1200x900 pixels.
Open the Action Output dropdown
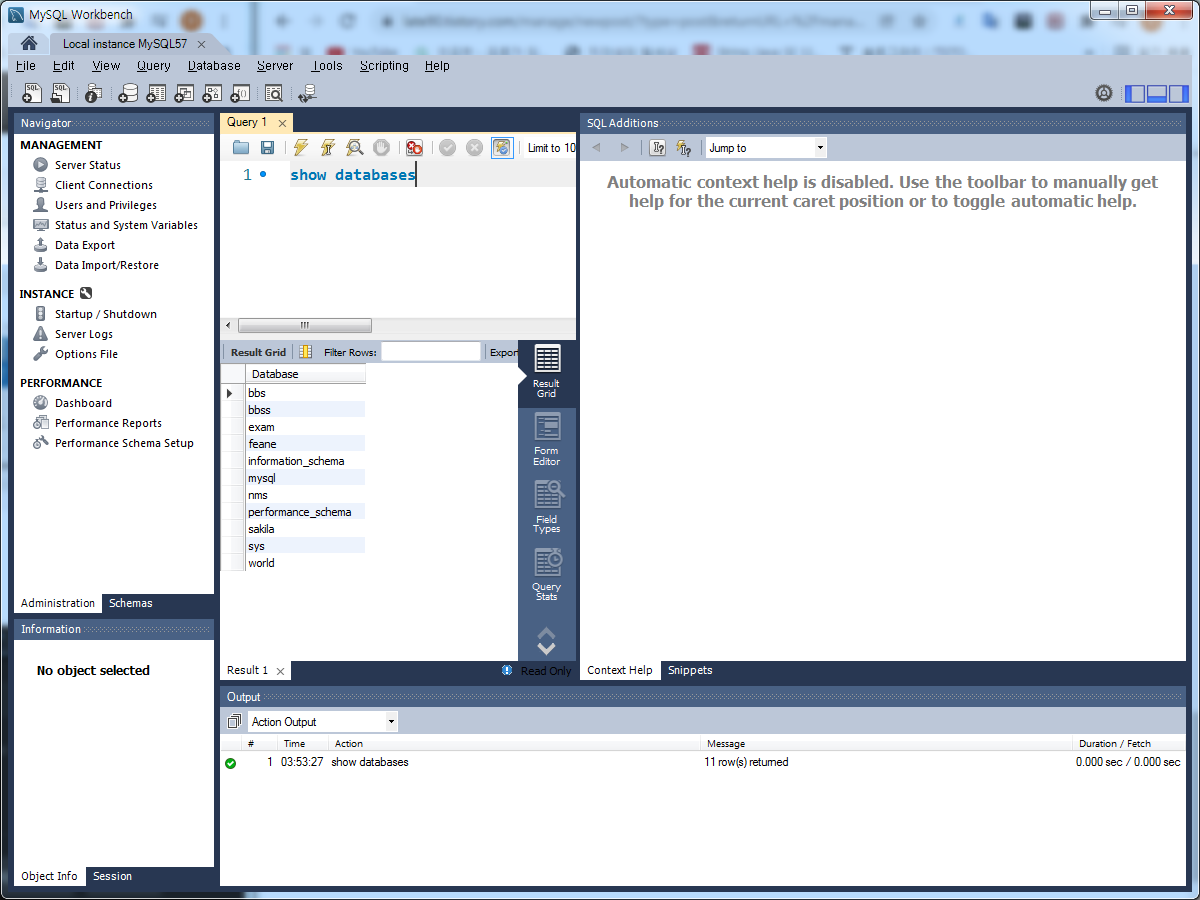(323, 722)
